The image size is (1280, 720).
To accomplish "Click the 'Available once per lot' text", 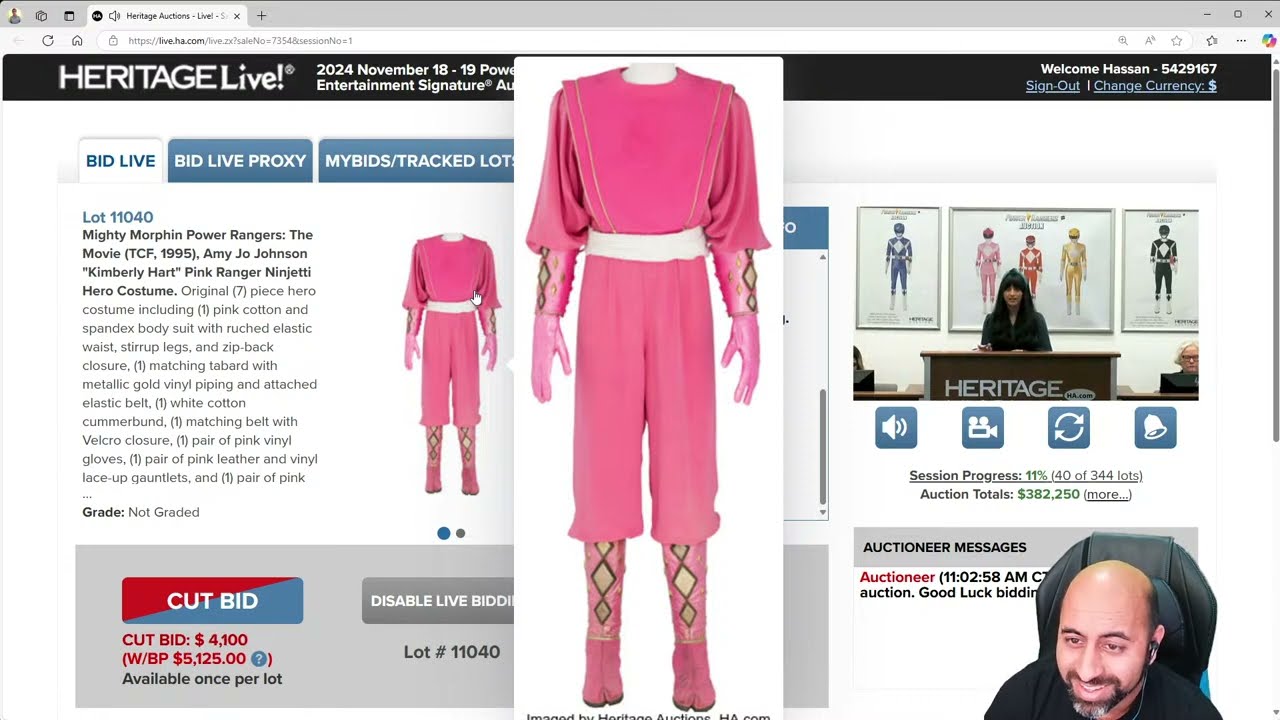I will click(x=202, y=679).
